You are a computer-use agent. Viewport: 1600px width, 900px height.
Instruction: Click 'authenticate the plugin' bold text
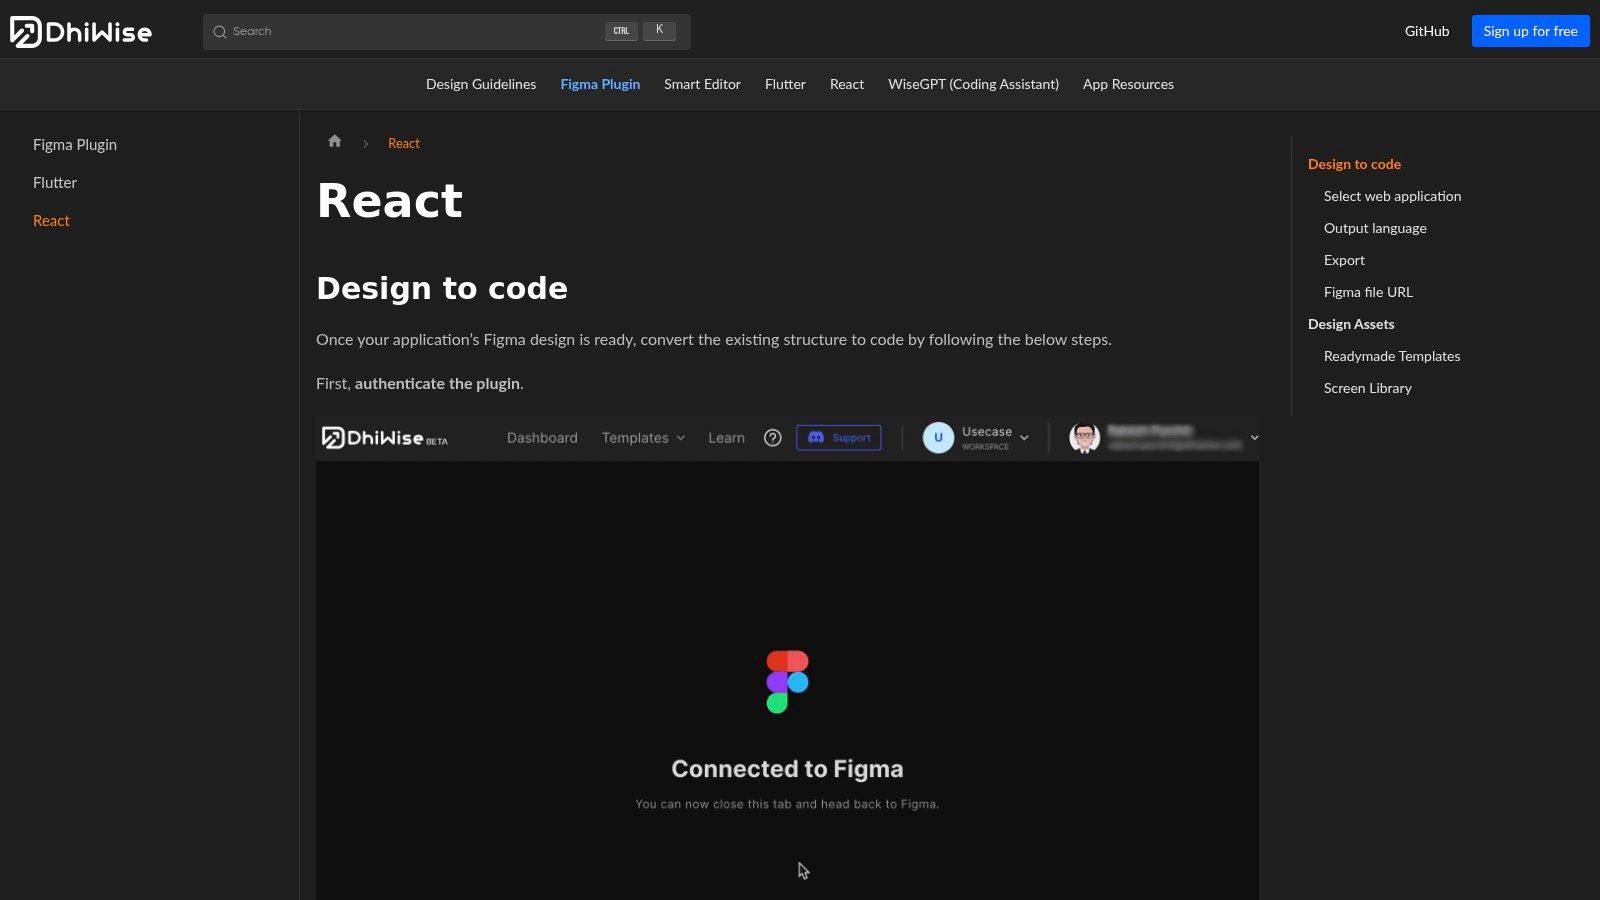coord(437,384)
